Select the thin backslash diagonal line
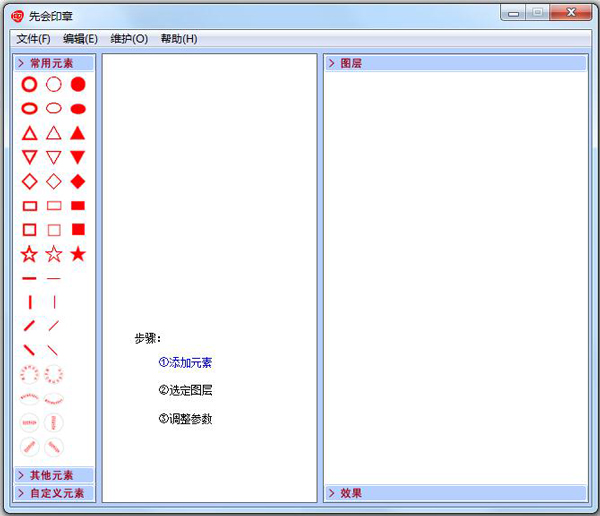This screenshot has height=516, width=600. (52, 350)
